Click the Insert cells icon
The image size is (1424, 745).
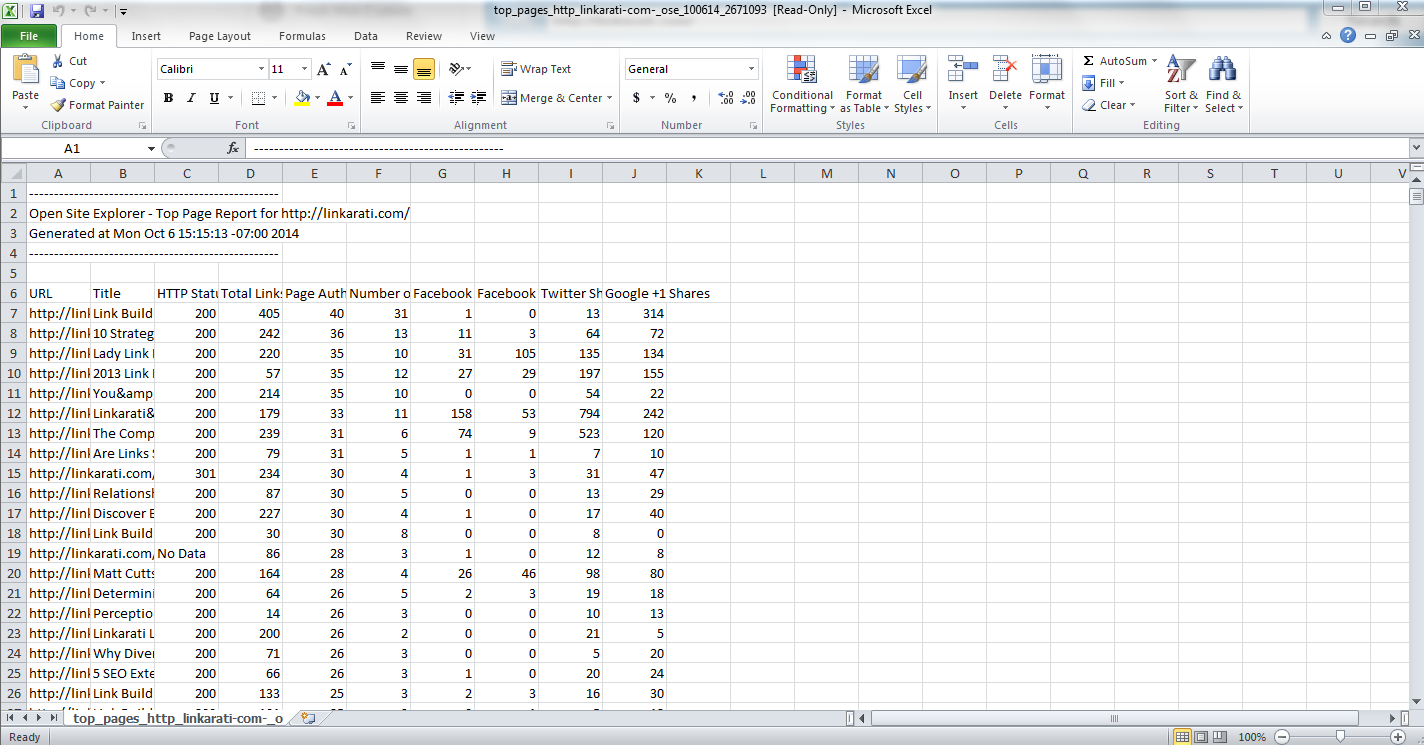963,71
